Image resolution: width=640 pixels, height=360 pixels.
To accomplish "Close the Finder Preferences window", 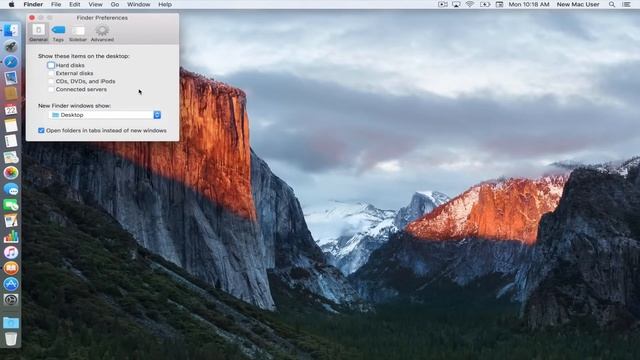I will 32,18.
